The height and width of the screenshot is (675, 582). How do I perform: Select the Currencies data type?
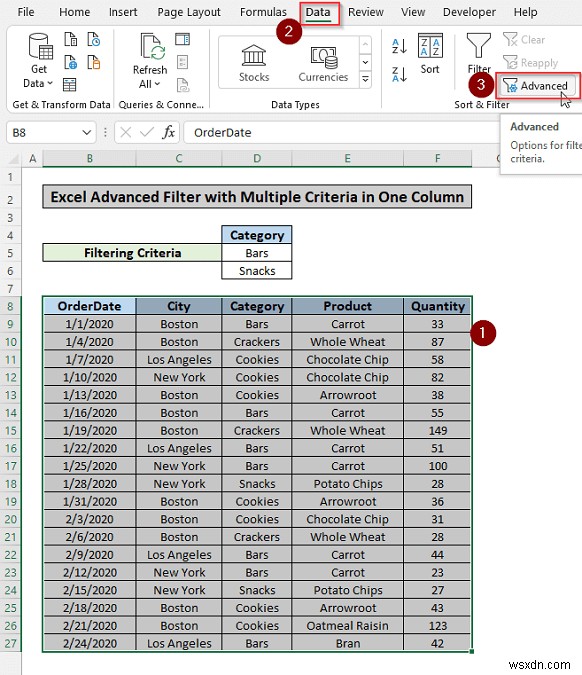click(323, 63)
